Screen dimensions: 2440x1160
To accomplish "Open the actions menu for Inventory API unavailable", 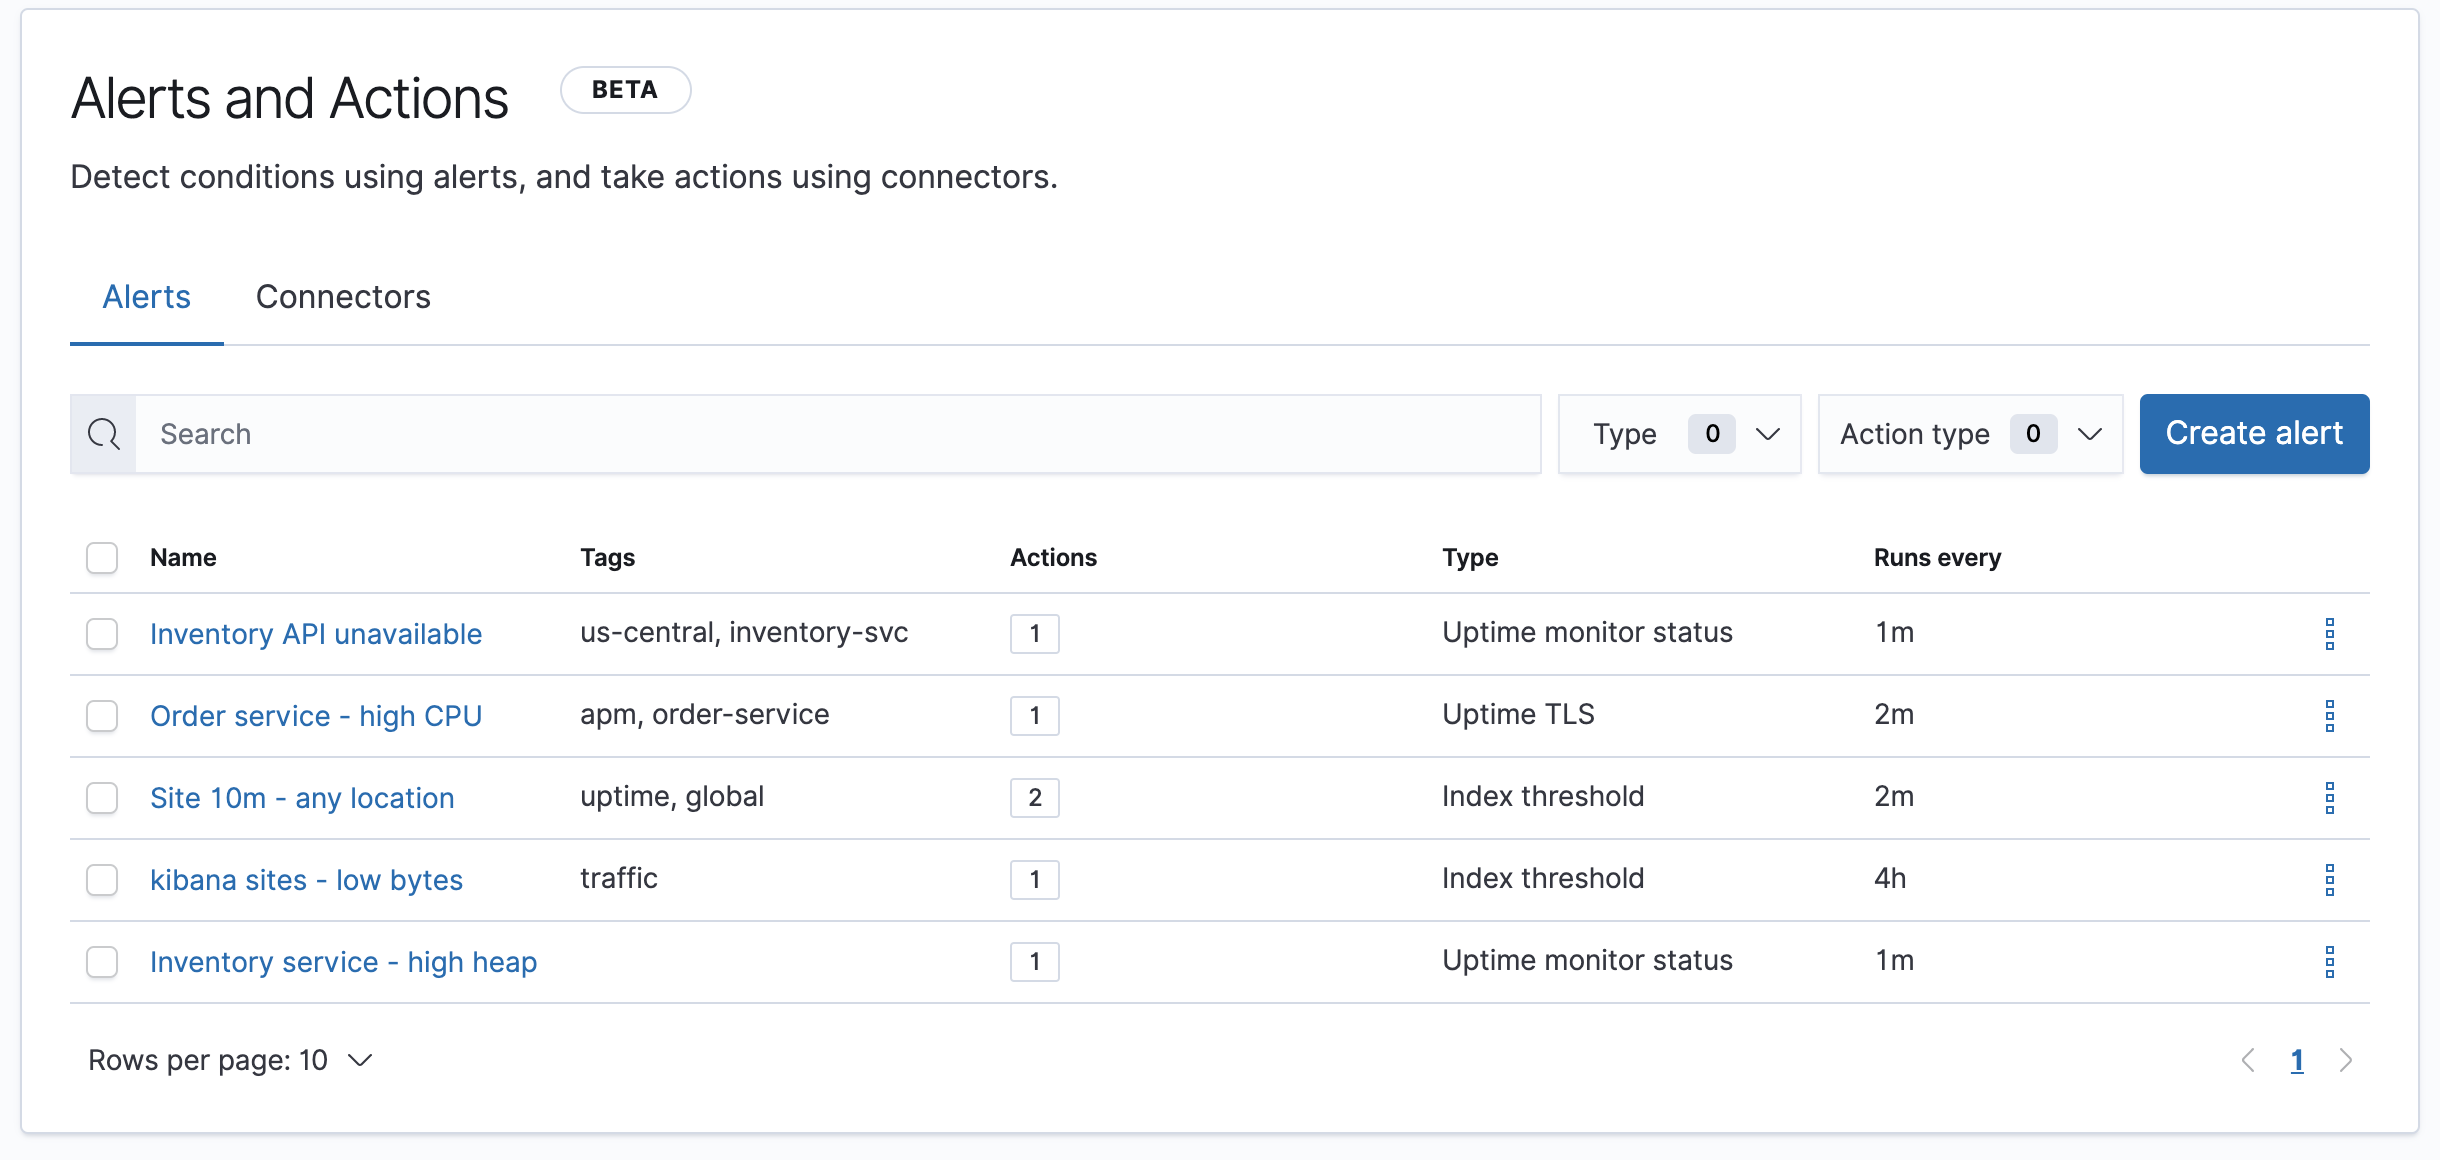I will click(2331, 633).
